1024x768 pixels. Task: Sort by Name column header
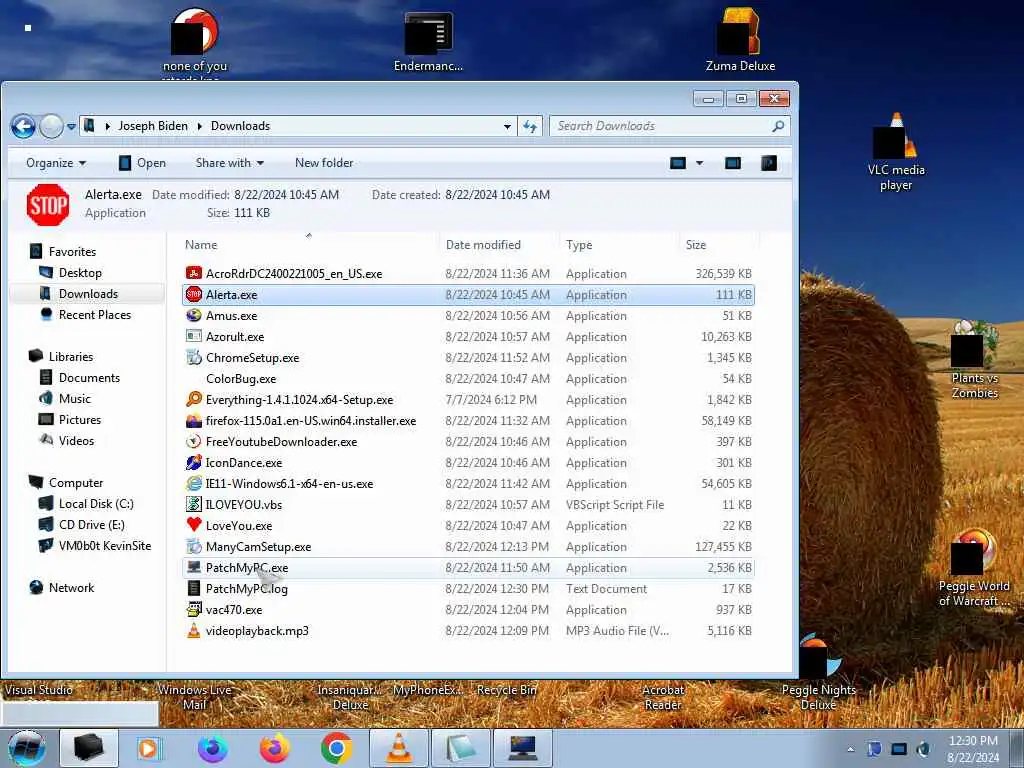pyautogui.click(x=201, y=245)
